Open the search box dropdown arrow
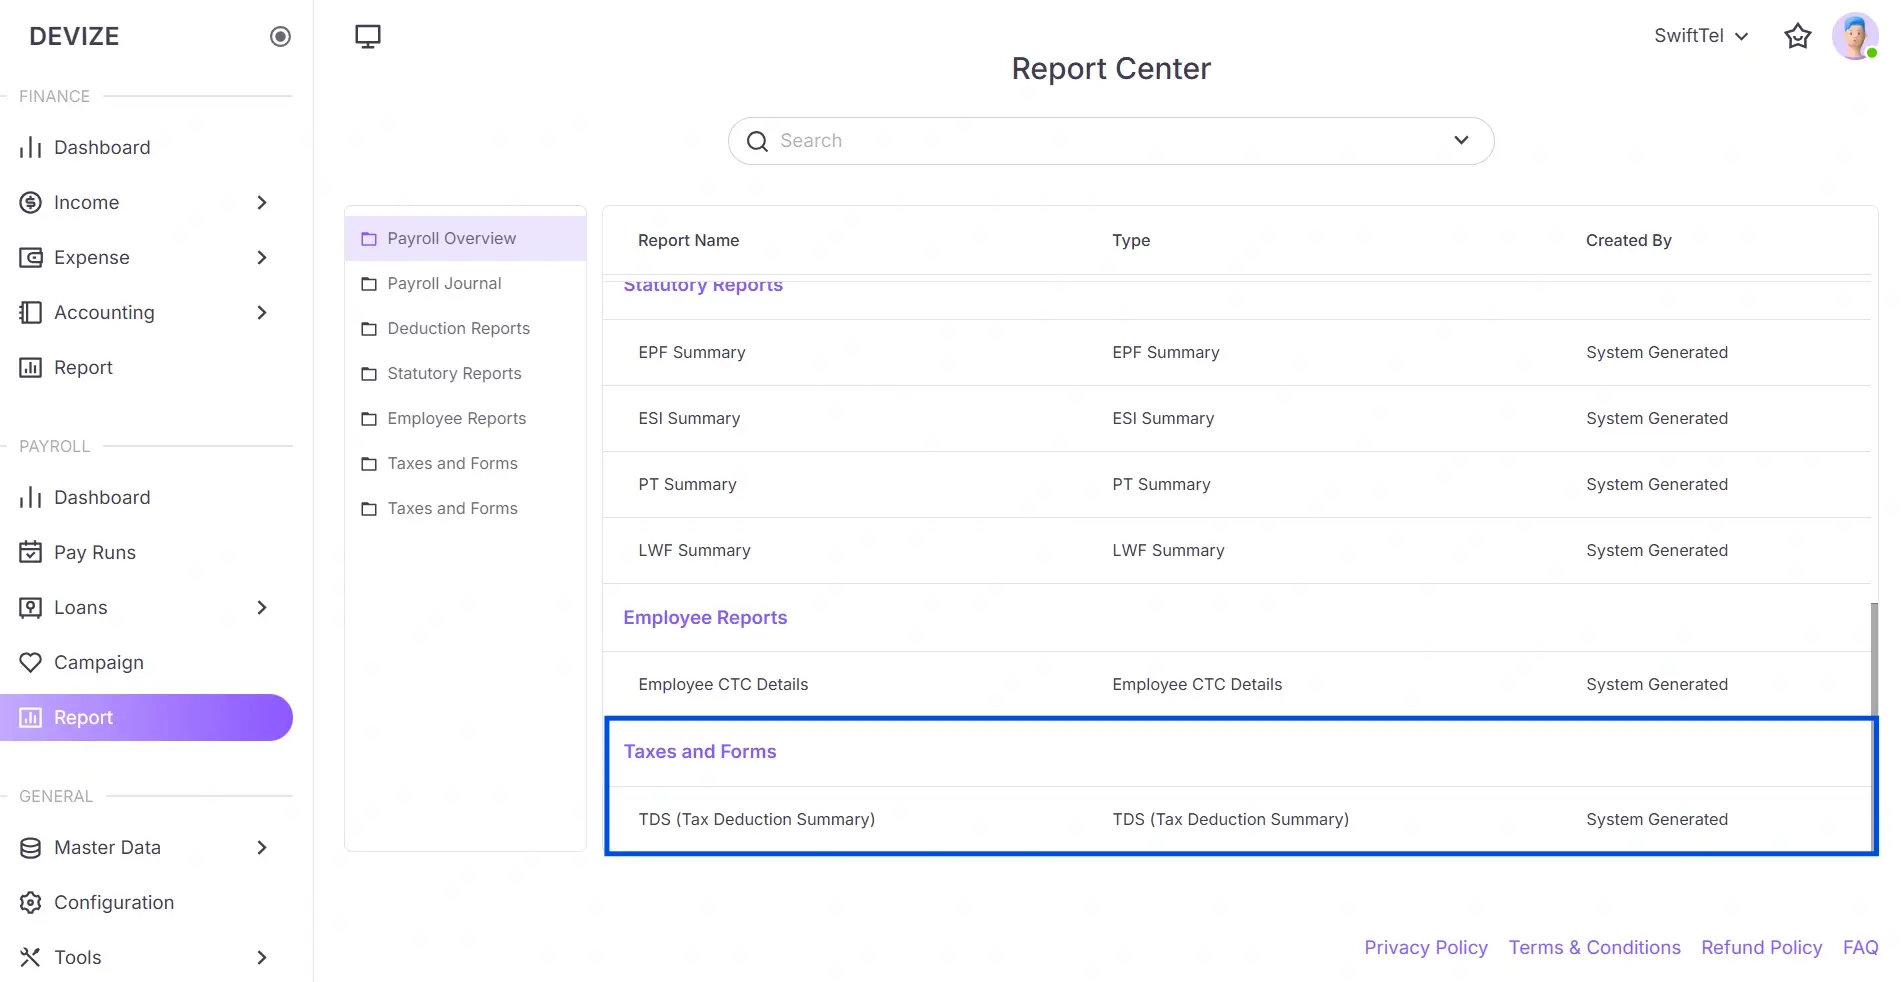Screen dimensions: 1902x982 1461,141
